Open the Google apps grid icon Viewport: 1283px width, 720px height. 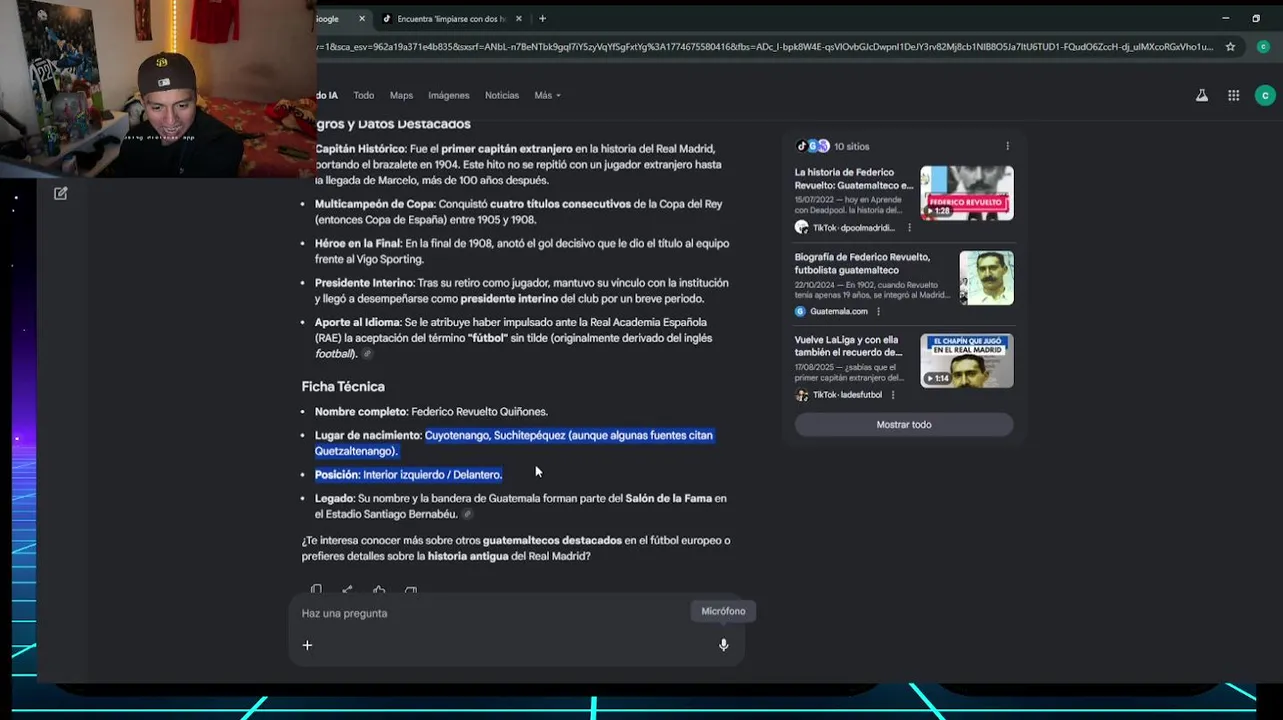[x=1233, y=95]
